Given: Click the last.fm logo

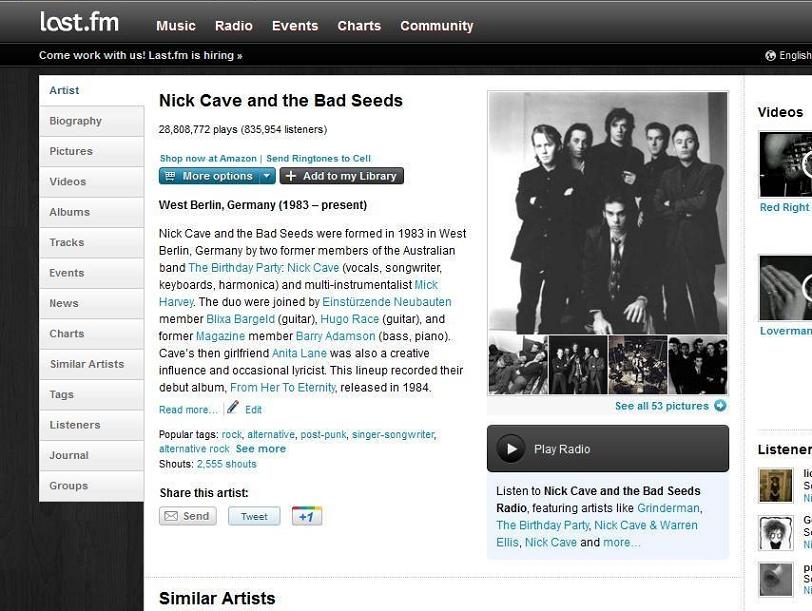Looking at the screenshot, I should coord(79,22).
